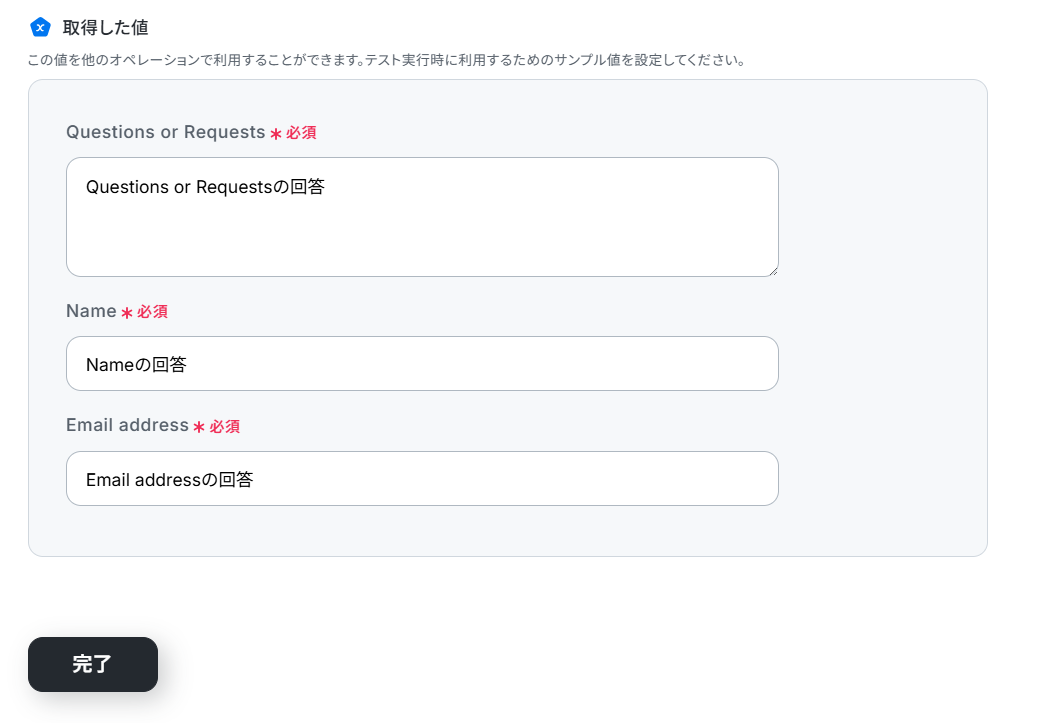The height and width of the screenshot is (723, 1053).
Task: Click the 取得した値 heading text
Action: click(x=105, y=28)
